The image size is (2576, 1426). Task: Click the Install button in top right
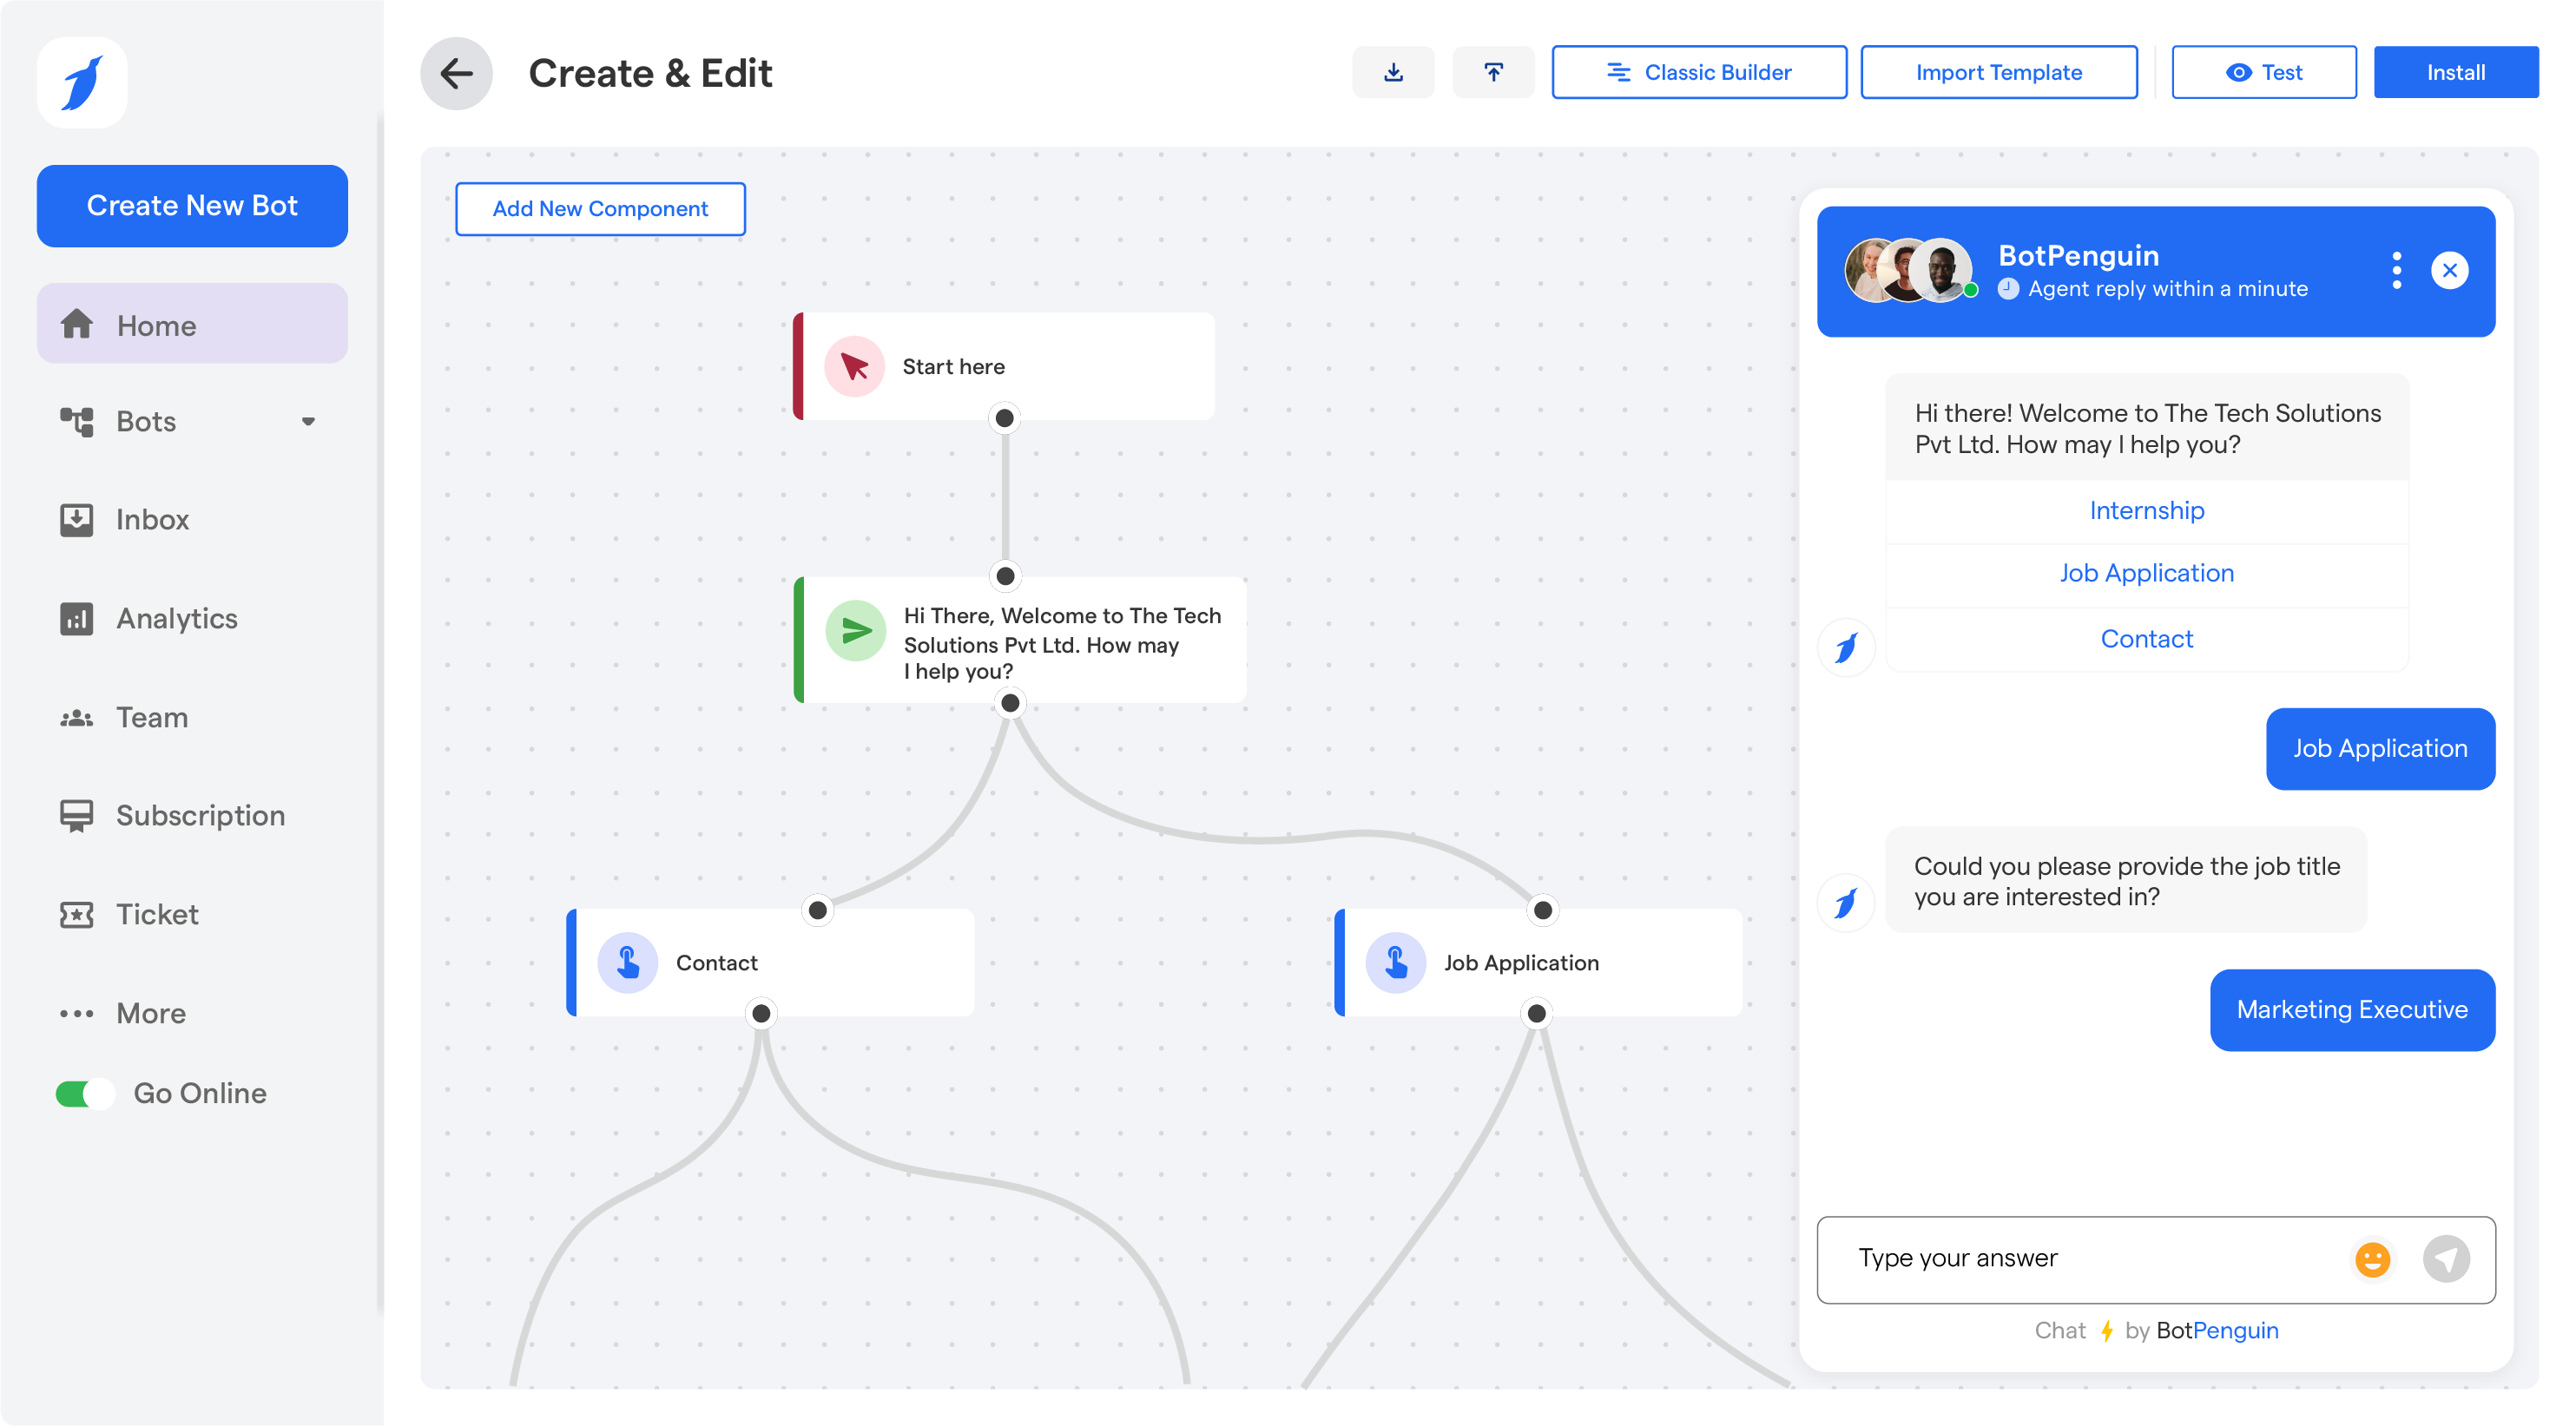(x=2456, y=72)
